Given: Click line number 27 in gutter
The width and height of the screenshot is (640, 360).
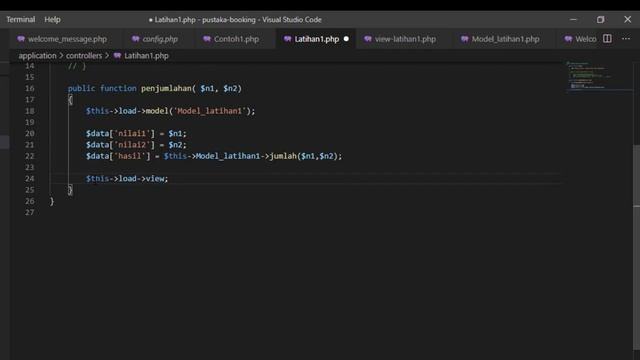Looking at the screenshot, I should [x=30, y=212].
